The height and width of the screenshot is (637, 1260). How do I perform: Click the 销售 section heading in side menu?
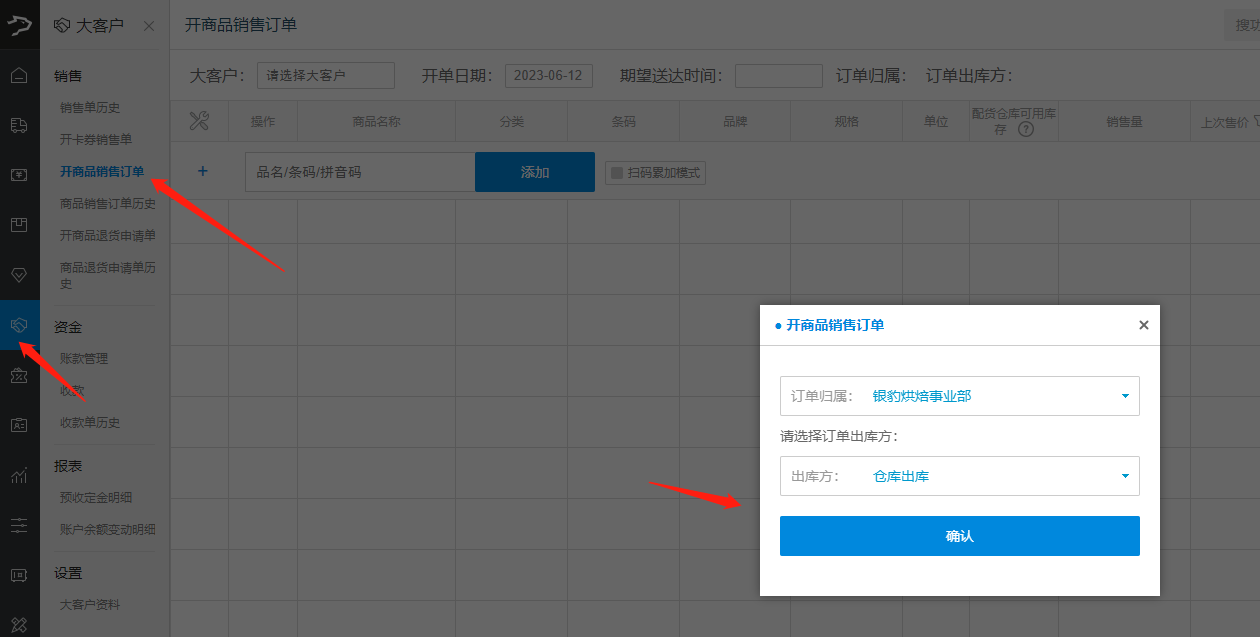(x=68, y=76)
